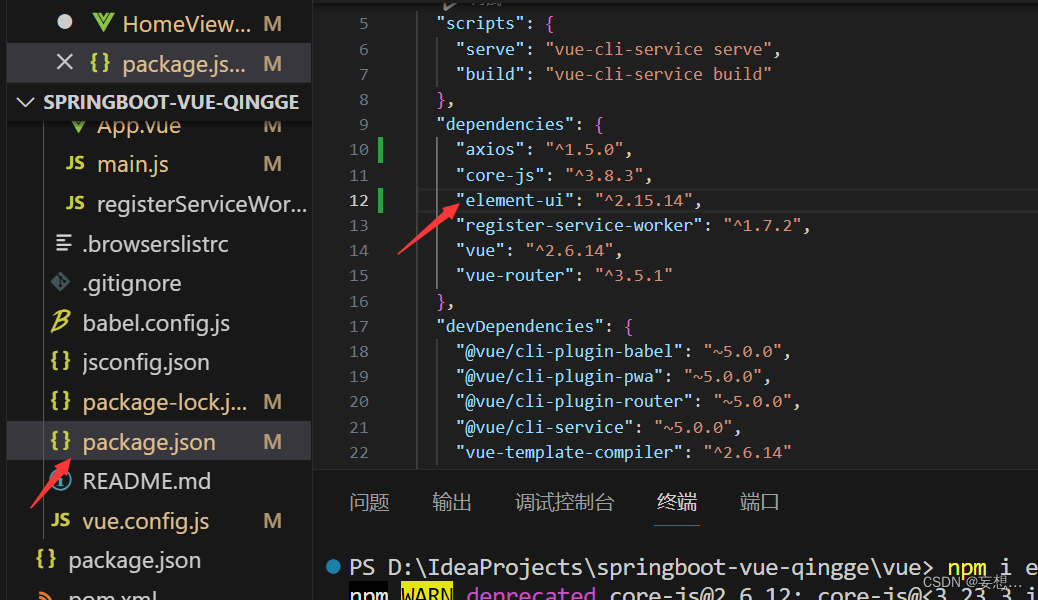
Task: Click the info icon beside README.md
Action: pyautogui.click(x=60, y=480)
